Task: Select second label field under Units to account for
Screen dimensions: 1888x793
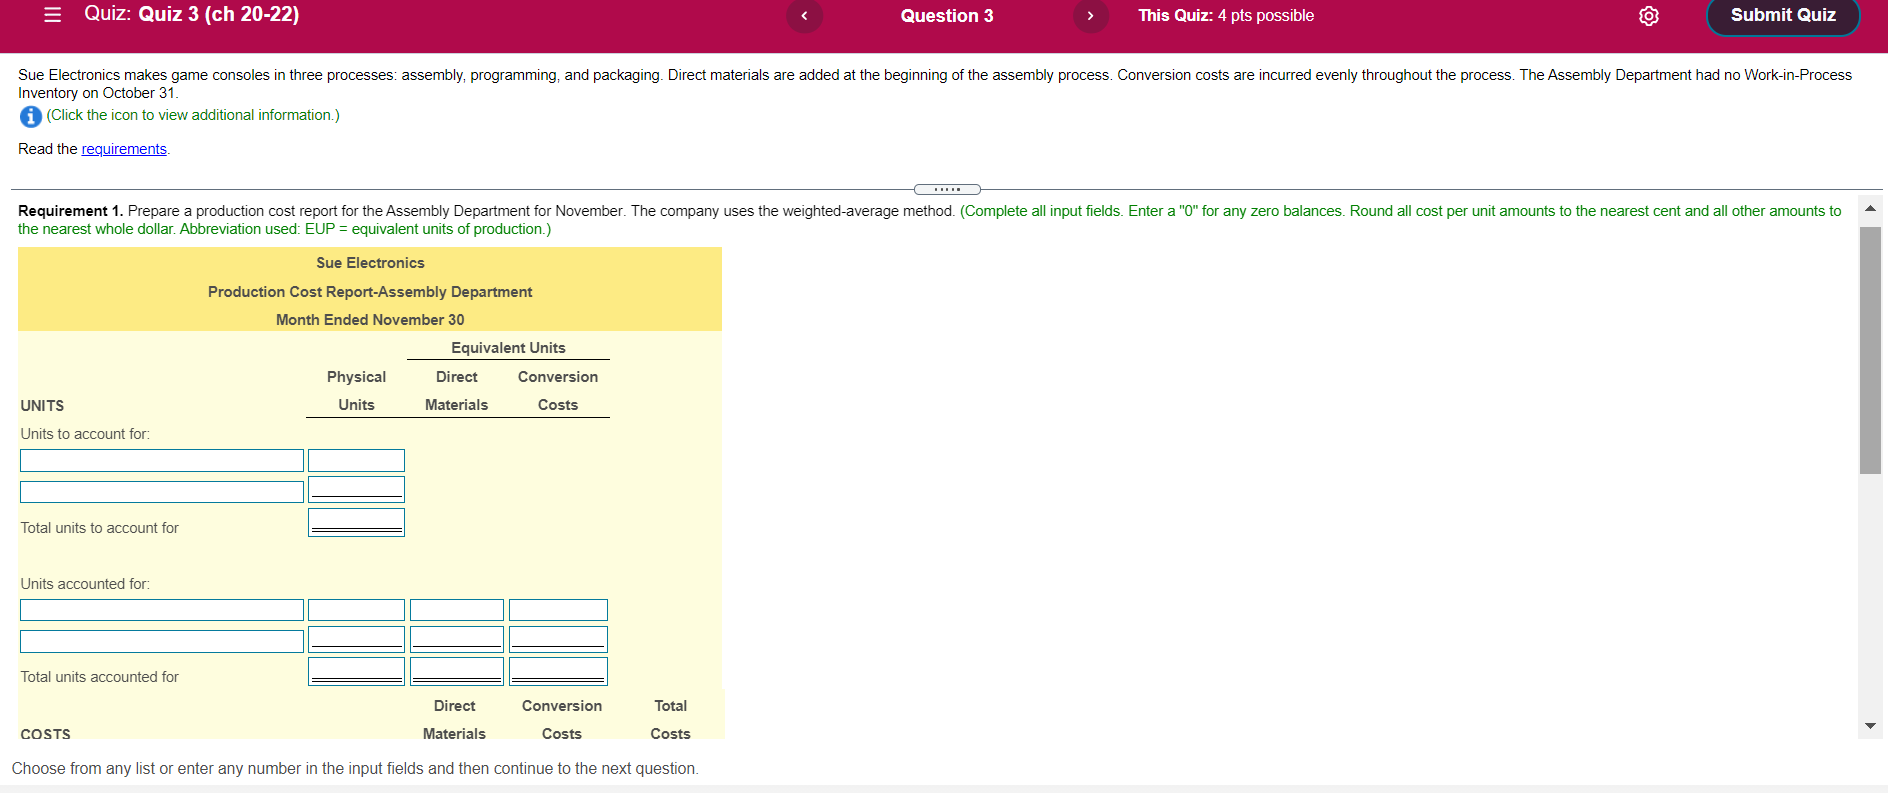Action: (162, 492)
